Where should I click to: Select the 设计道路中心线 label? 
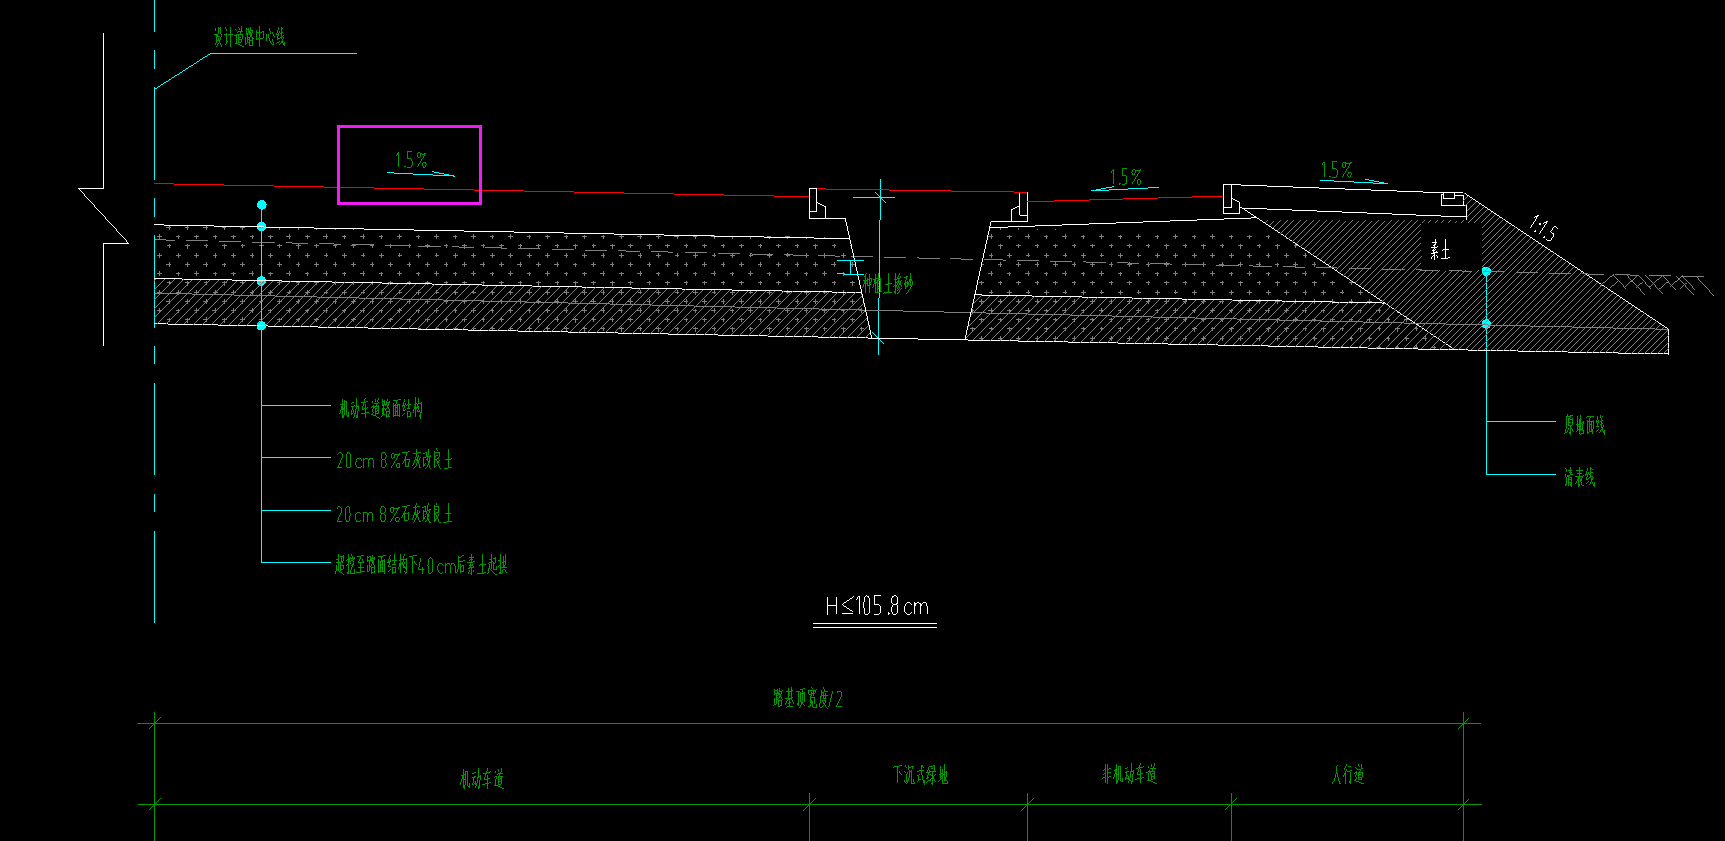click(x=249, y=37)
